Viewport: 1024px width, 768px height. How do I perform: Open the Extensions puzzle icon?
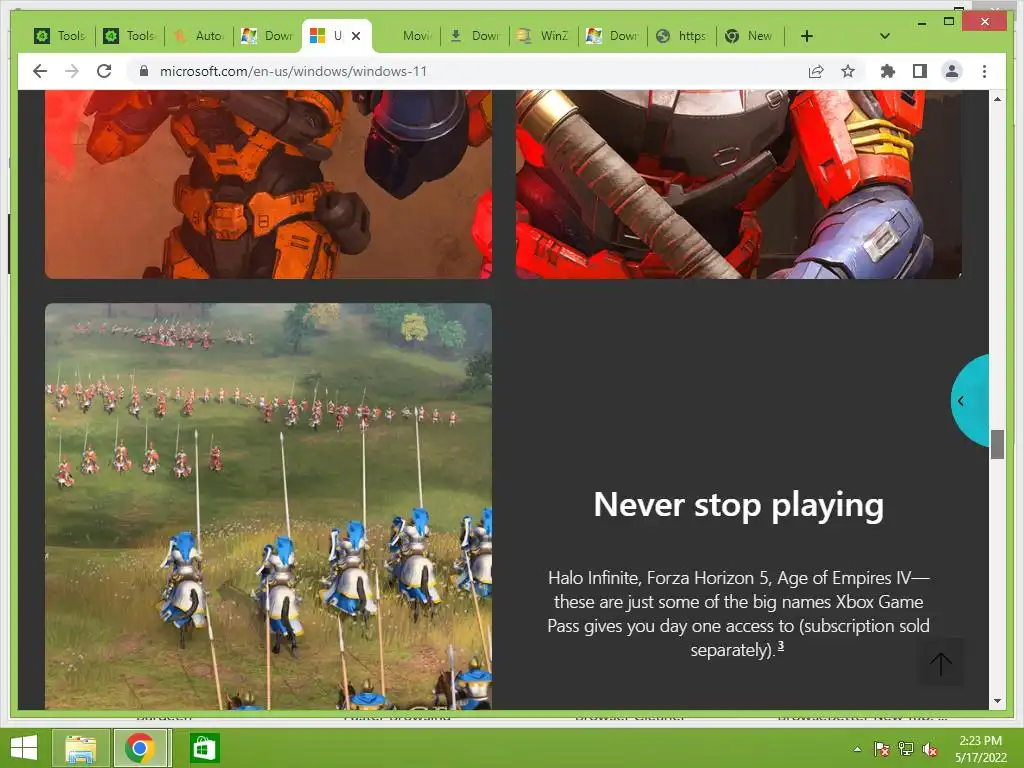click(x=888, y=71)
